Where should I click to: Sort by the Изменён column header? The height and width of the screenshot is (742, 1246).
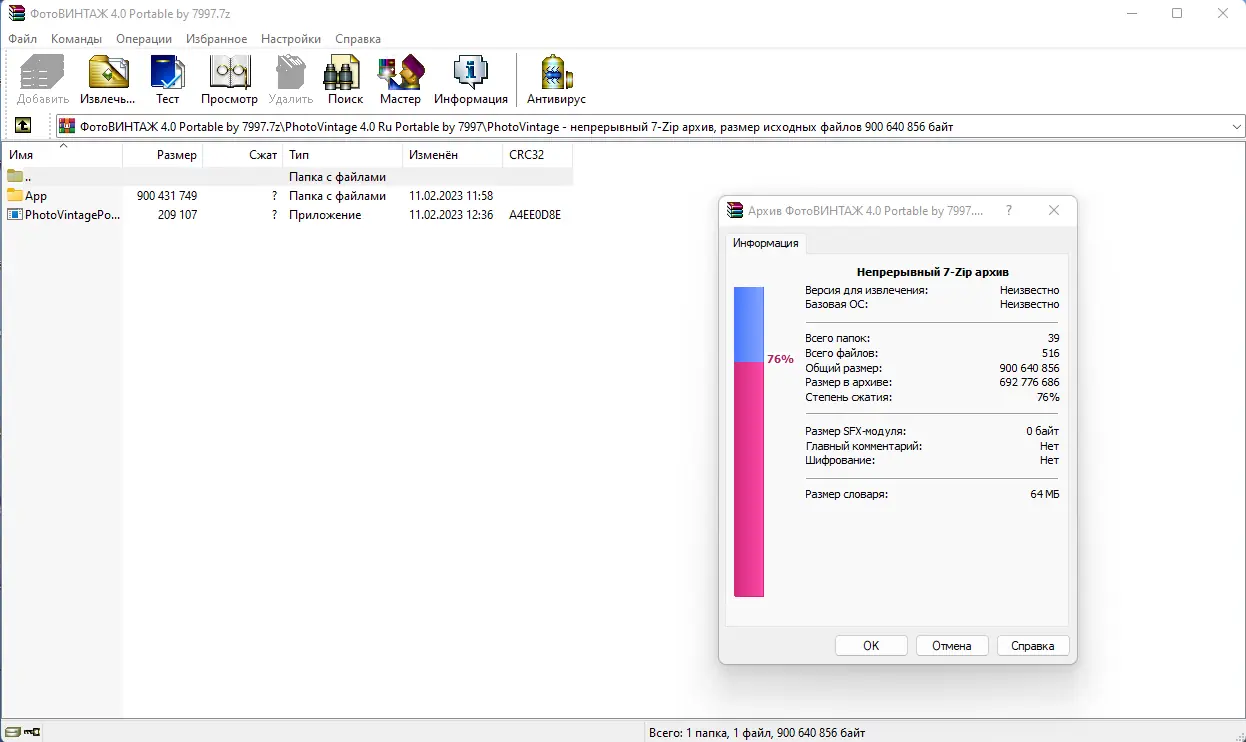tap(453, 155)
